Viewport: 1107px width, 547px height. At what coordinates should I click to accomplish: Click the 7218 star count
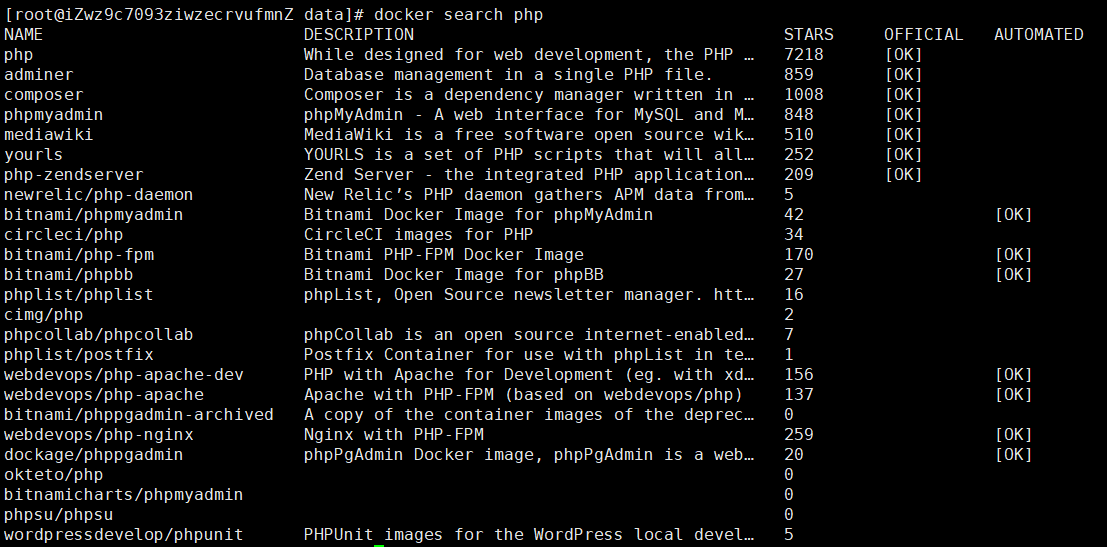pyautogui.click(x=804, y=54)
